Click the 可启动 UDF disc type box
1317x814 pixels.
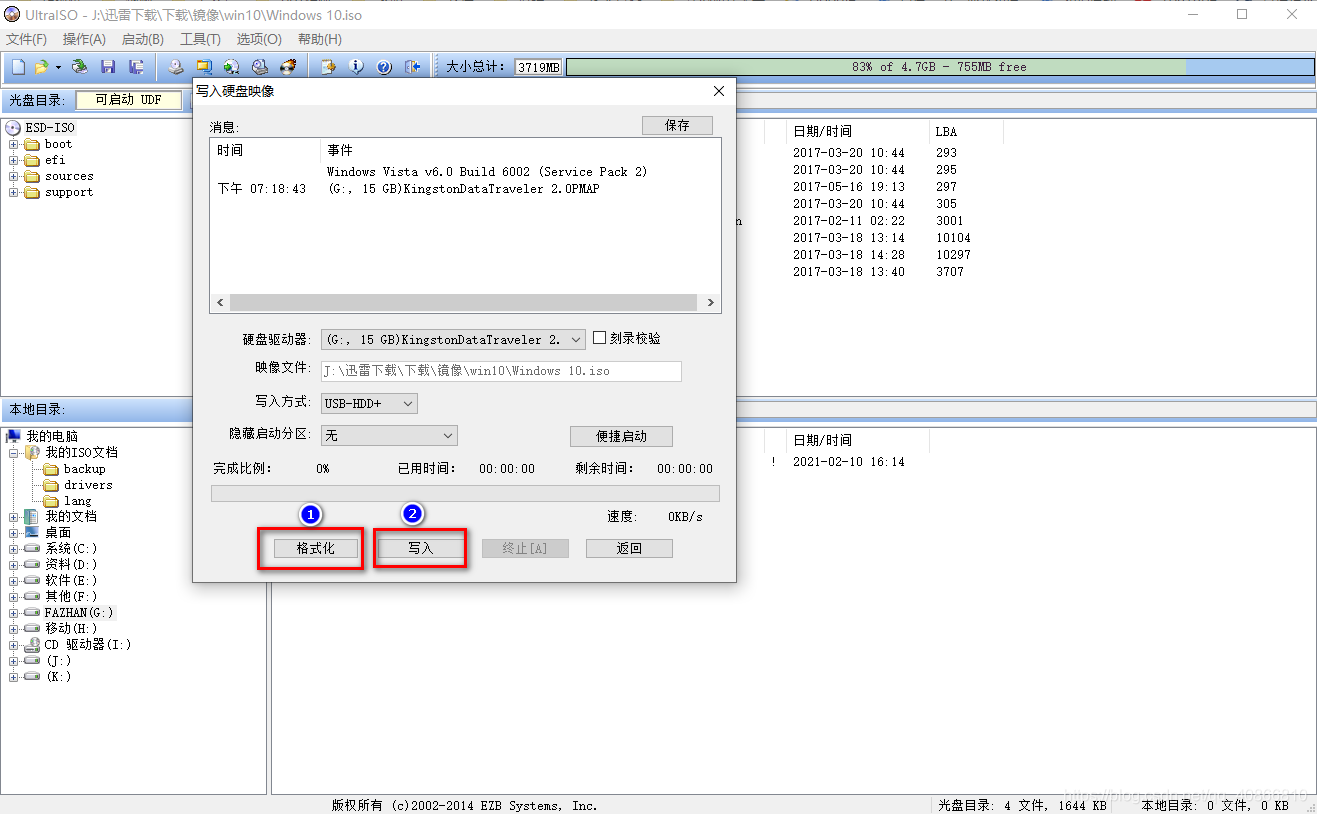point(129,100)
